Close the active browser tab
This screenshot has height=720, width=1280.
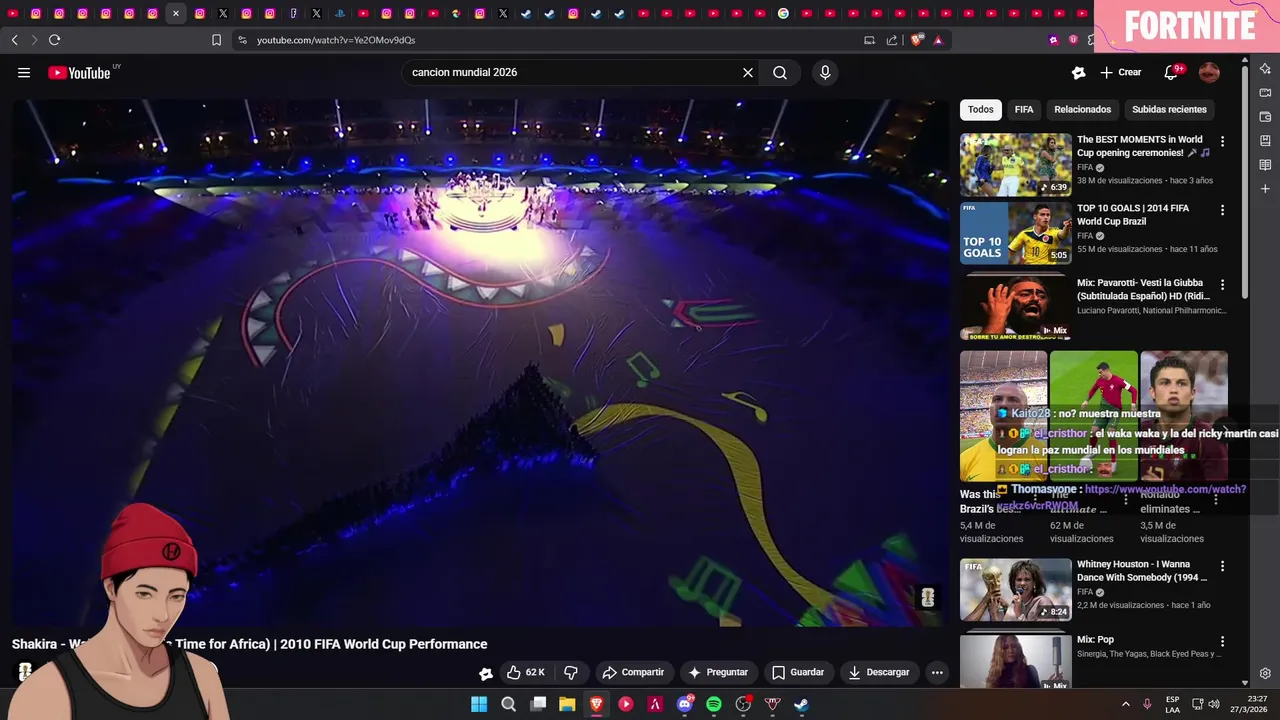176,14
